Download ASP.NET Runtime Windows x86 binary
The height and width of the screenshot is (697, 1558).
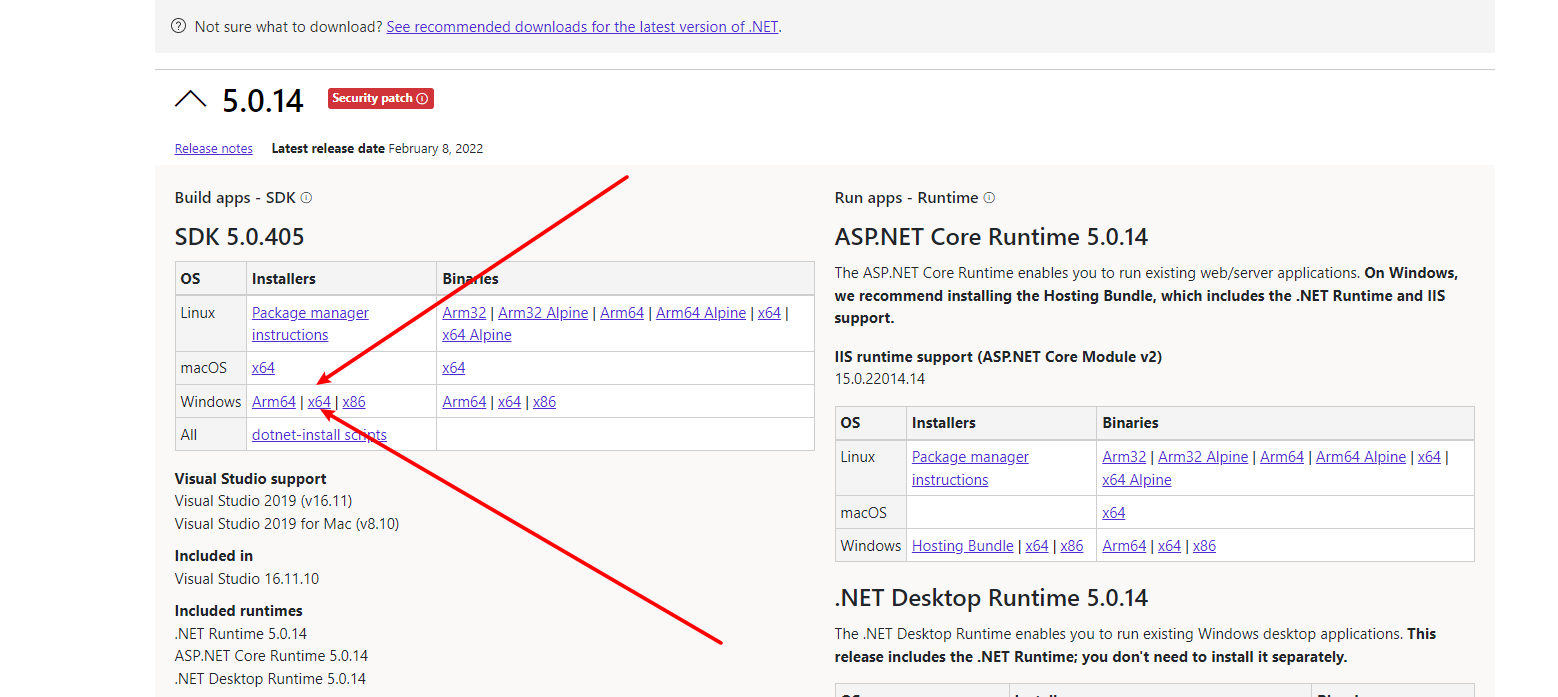coord(1204,546)
